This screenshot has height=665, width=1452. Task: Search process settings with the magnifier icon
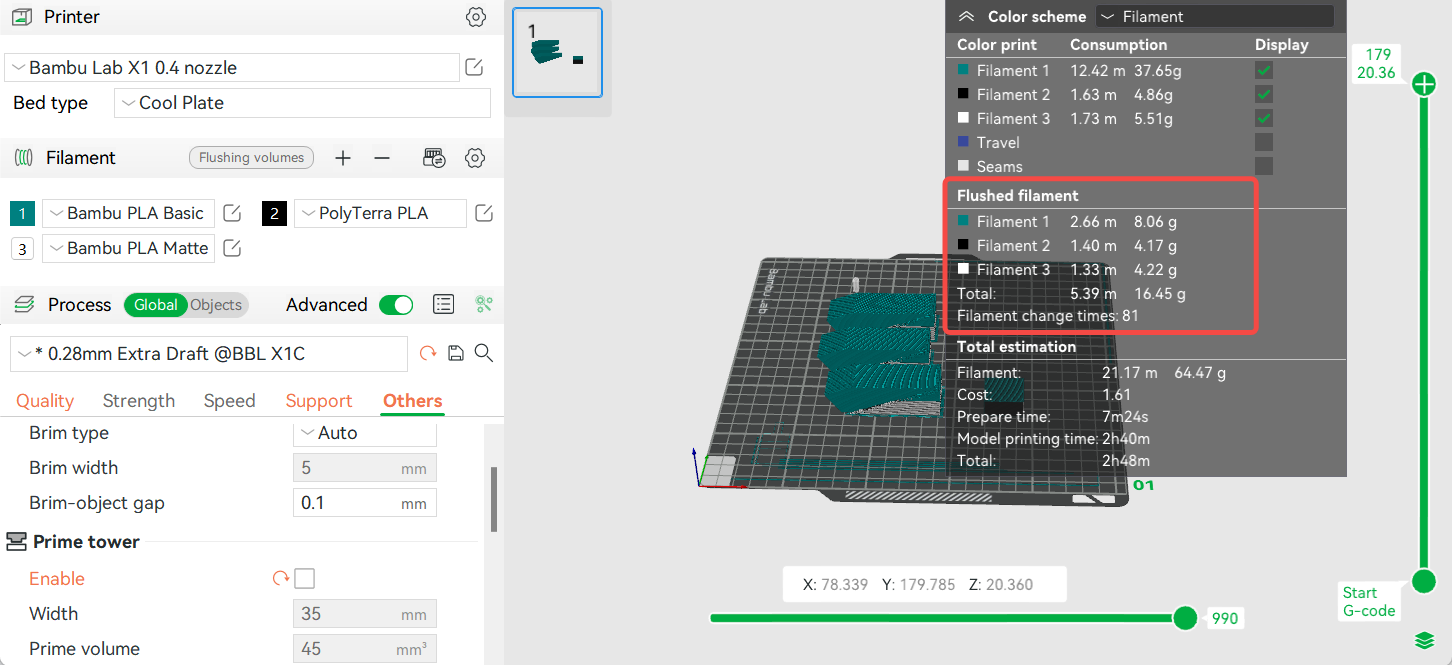pos(482,353)
